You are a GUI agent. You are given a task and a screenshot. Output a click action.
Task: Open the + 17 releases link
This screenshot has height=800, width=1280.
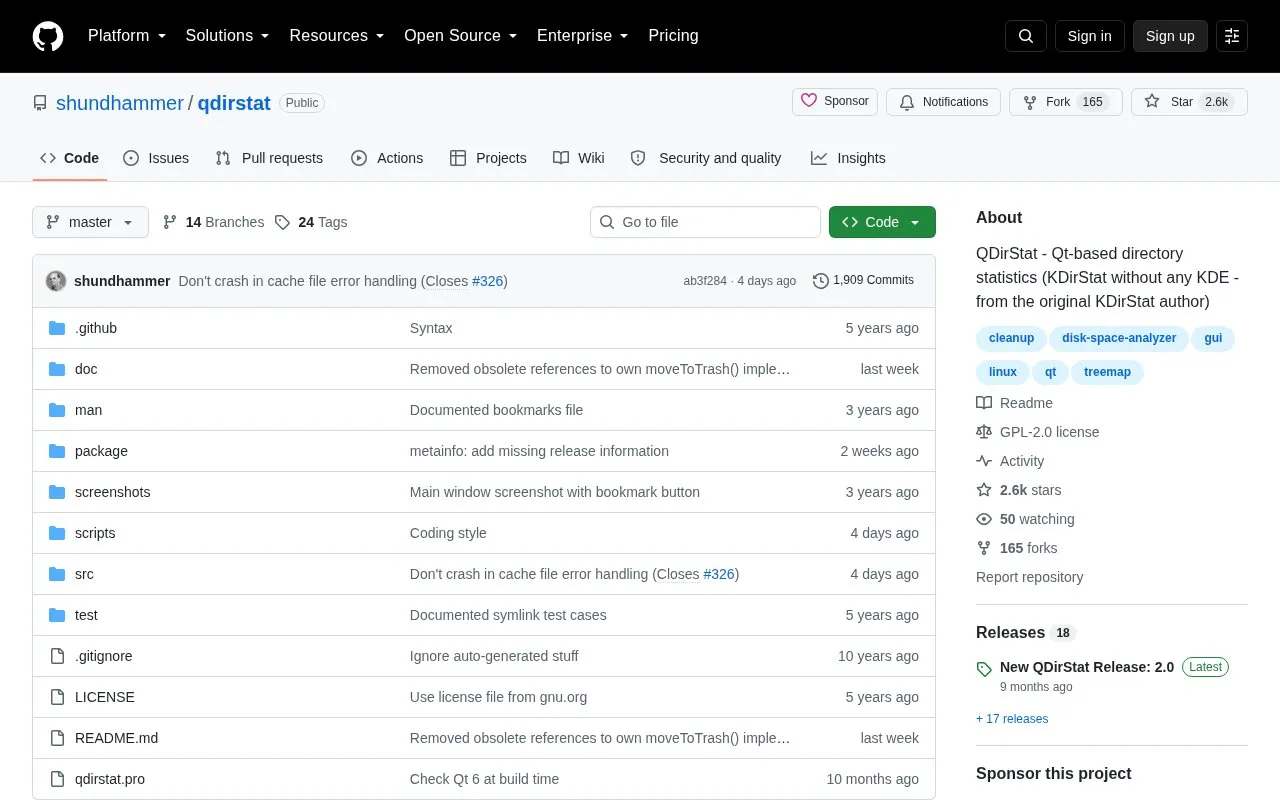pyautogui.click(x=1012, y=719)
